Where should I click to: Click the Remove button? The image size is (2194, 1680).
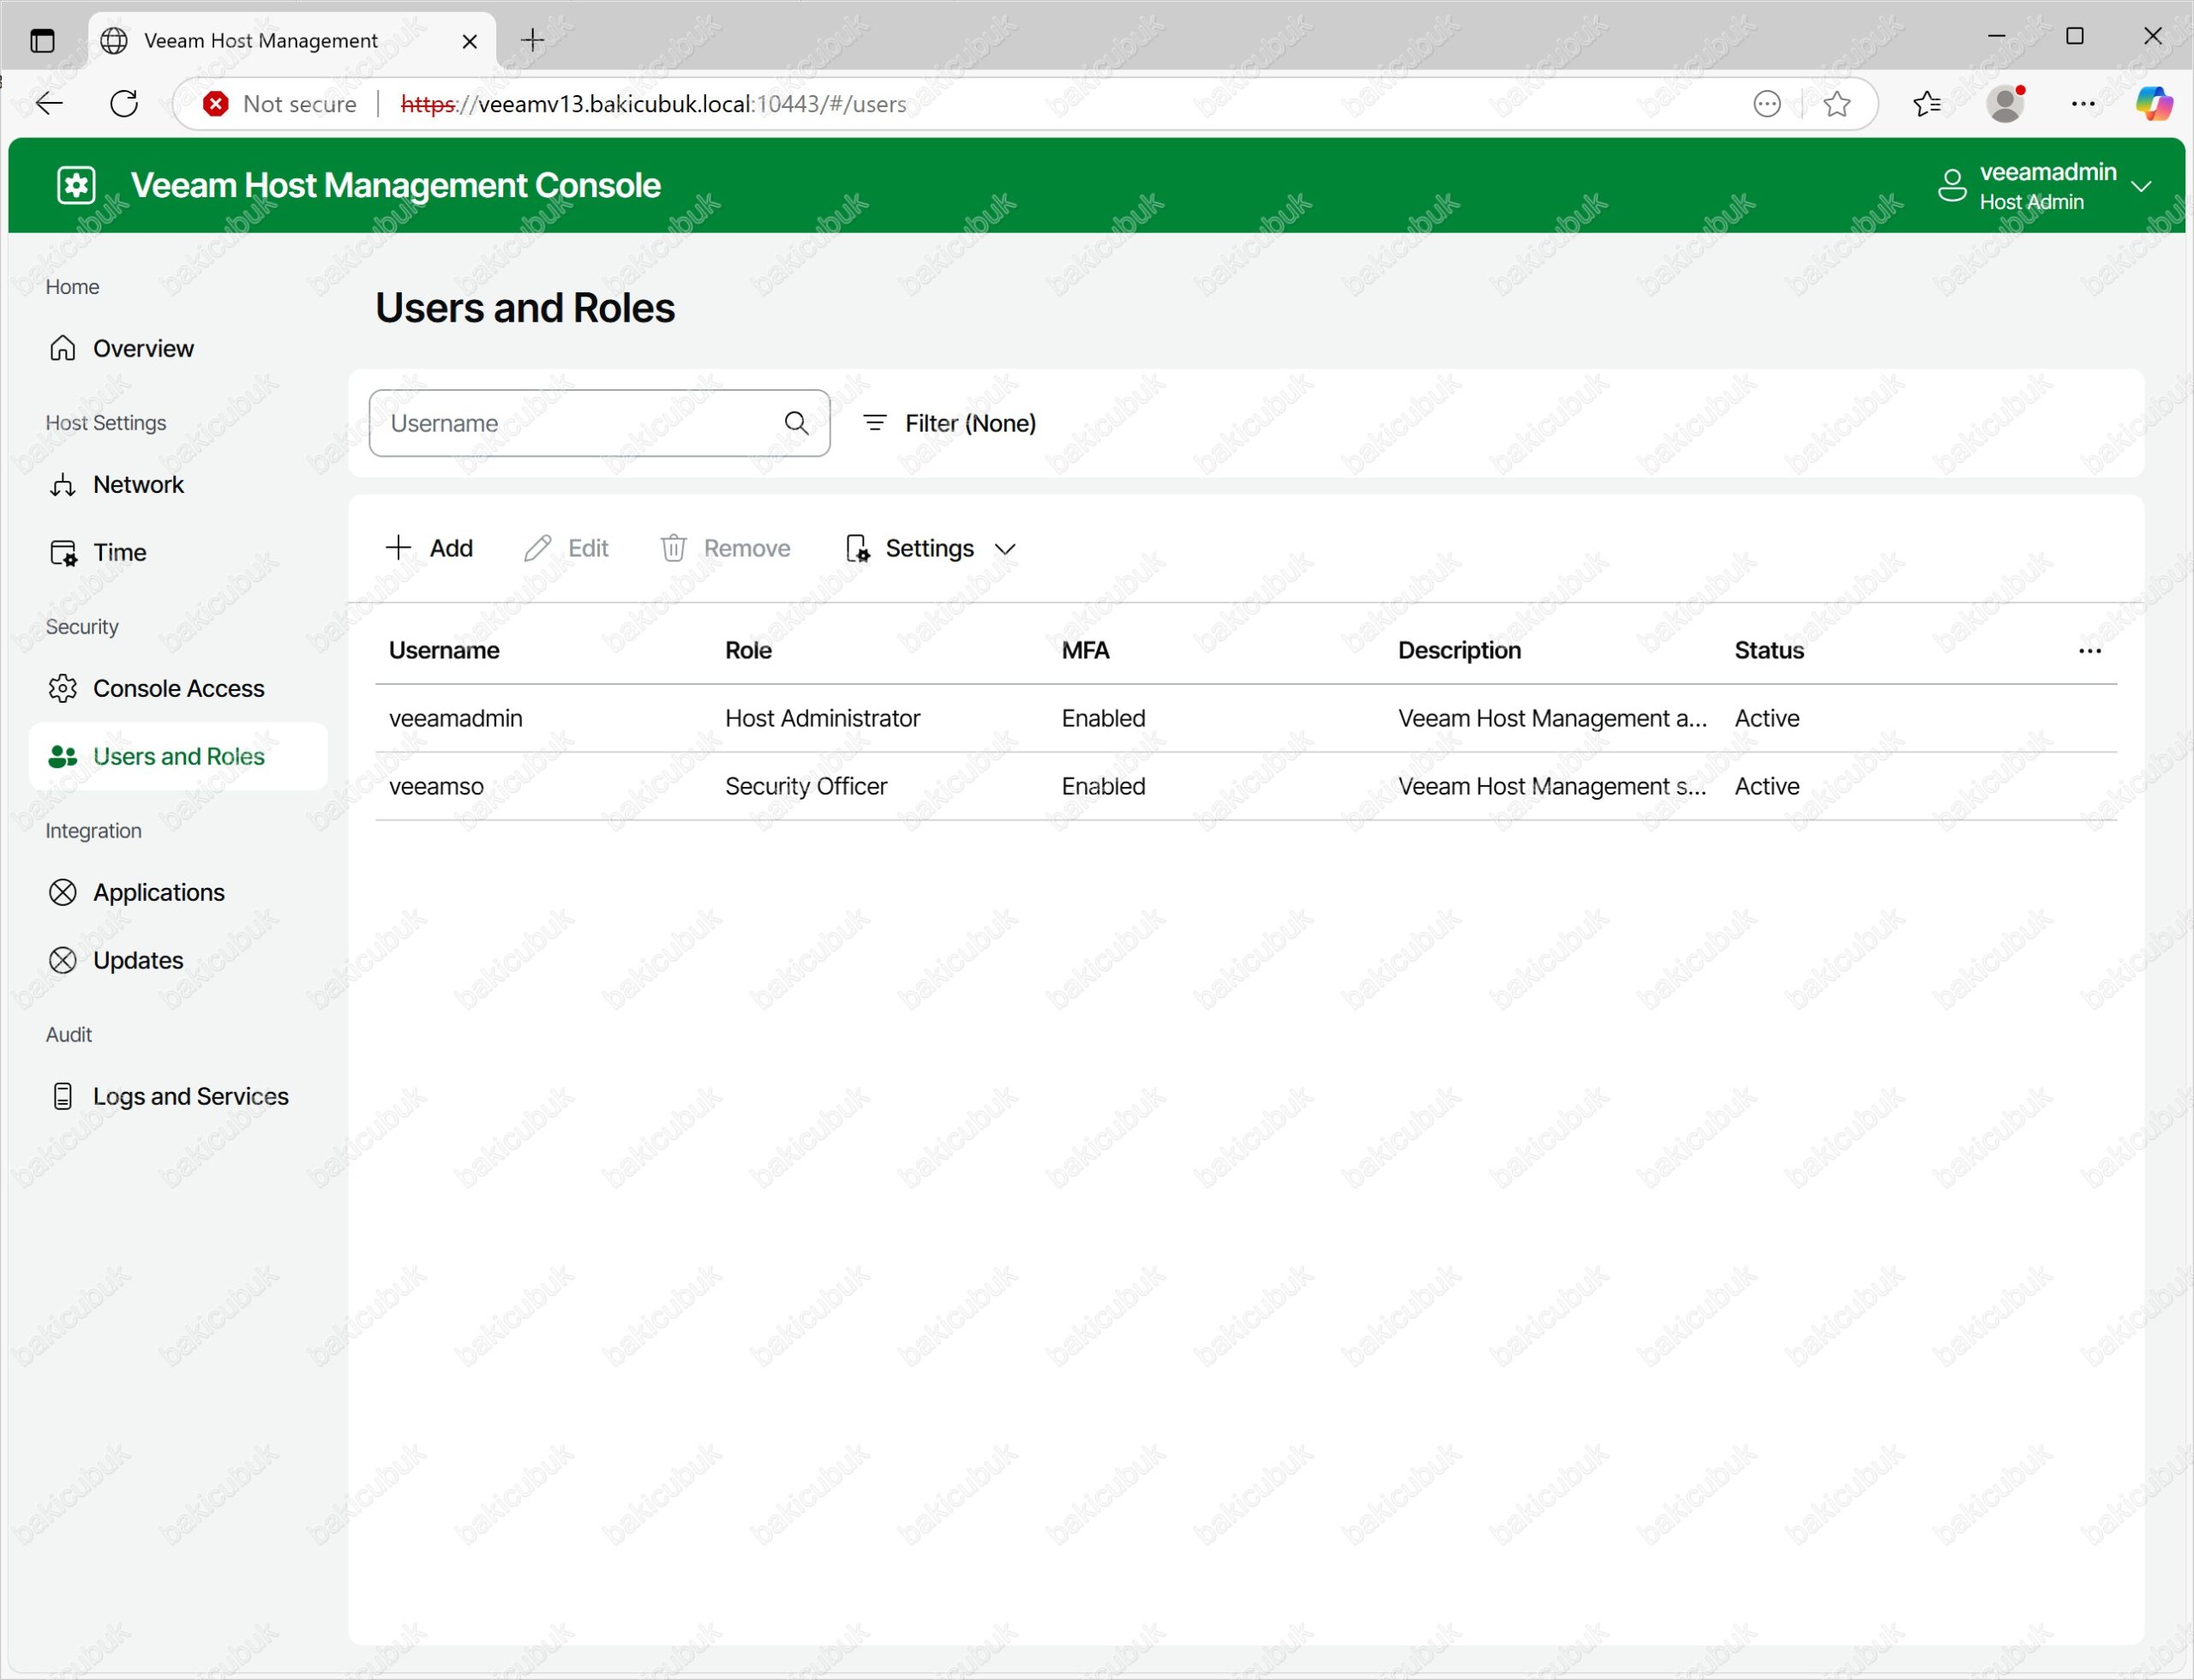click(x=725, y=548)
